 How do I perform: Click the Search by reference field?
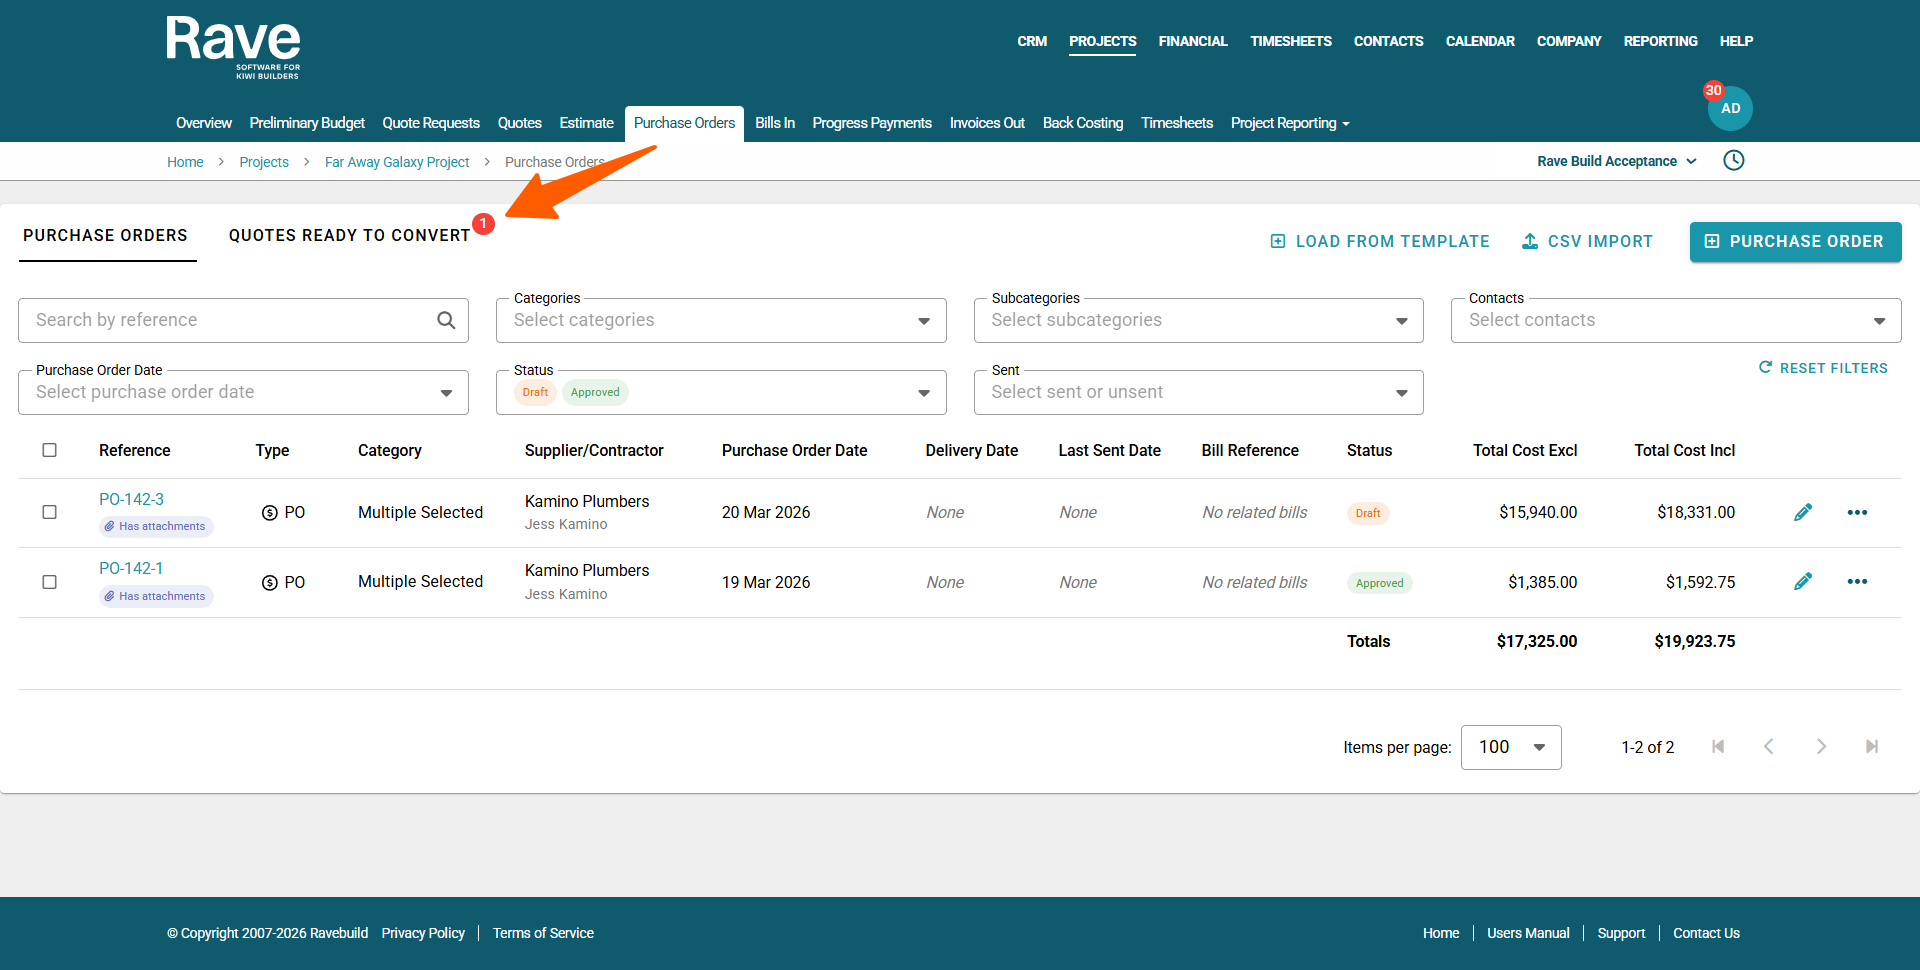(x=230, y=321)
